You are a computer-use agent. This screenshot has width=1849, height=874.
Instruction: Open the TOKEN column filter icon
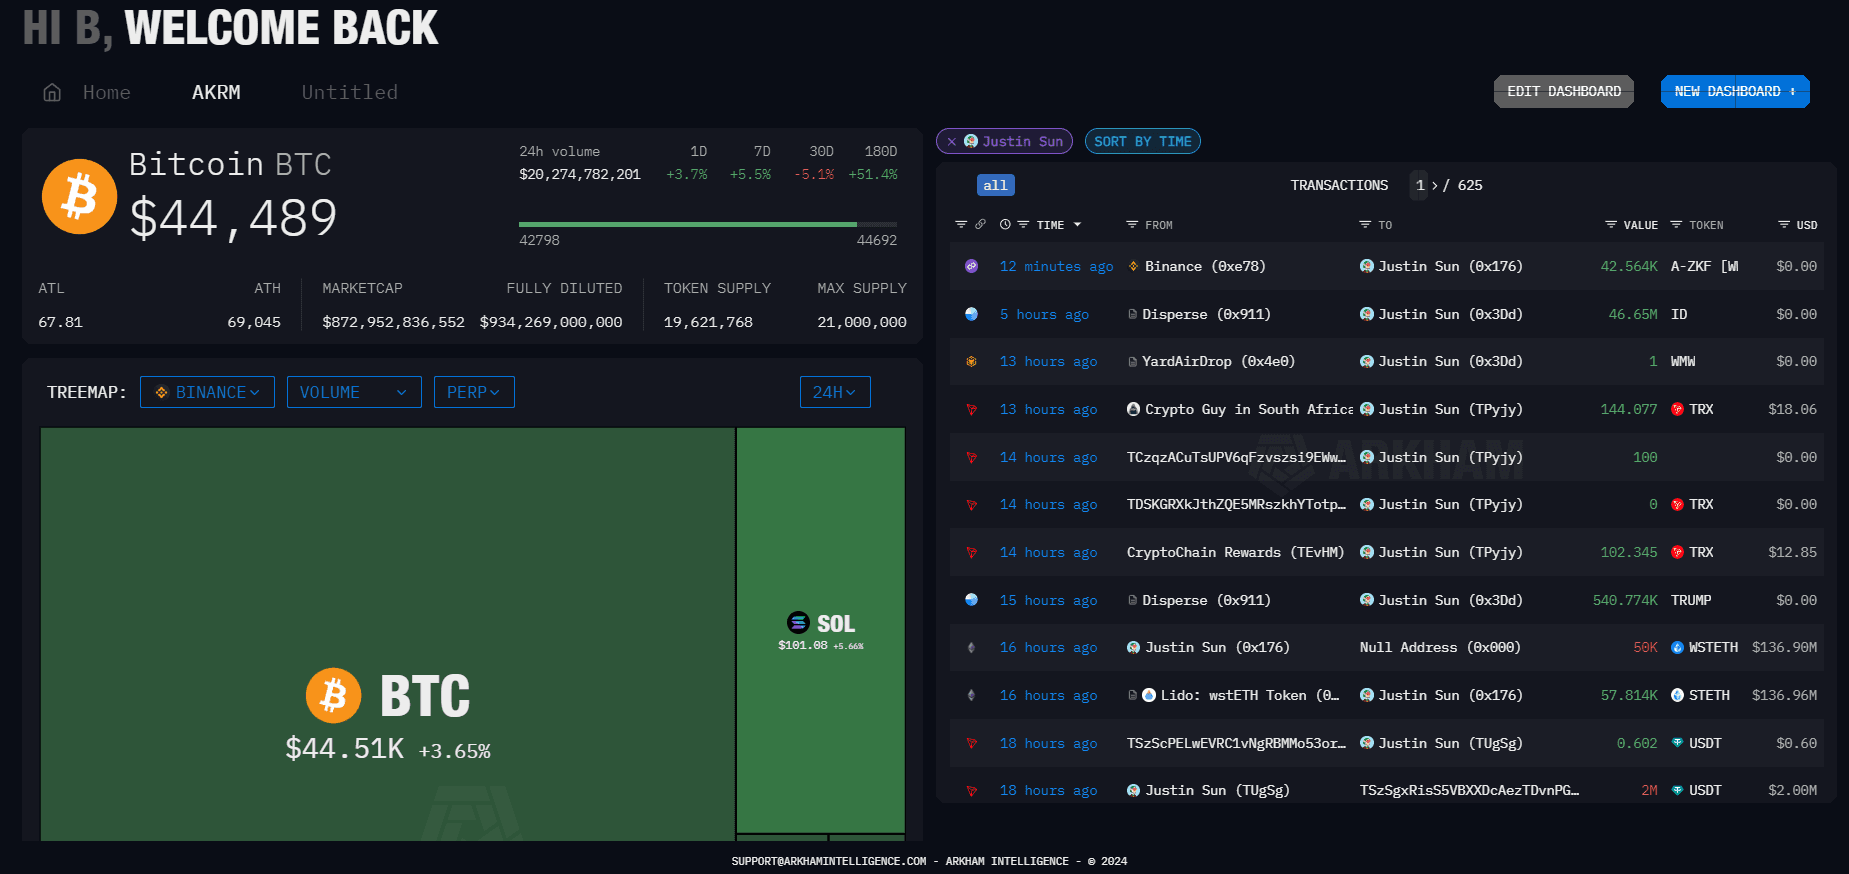[1676, 225]
